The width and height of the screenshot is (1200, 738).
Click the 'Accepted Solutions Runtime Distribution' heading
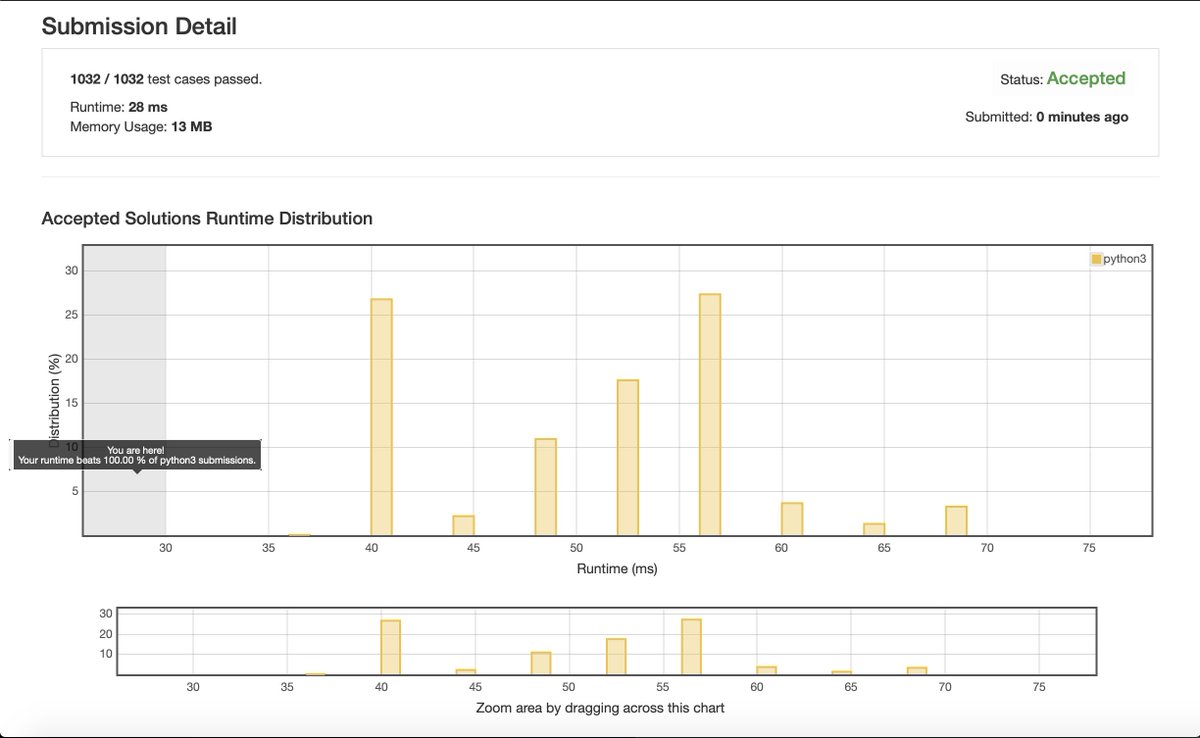pyautogui.click(x=207, y=218)
